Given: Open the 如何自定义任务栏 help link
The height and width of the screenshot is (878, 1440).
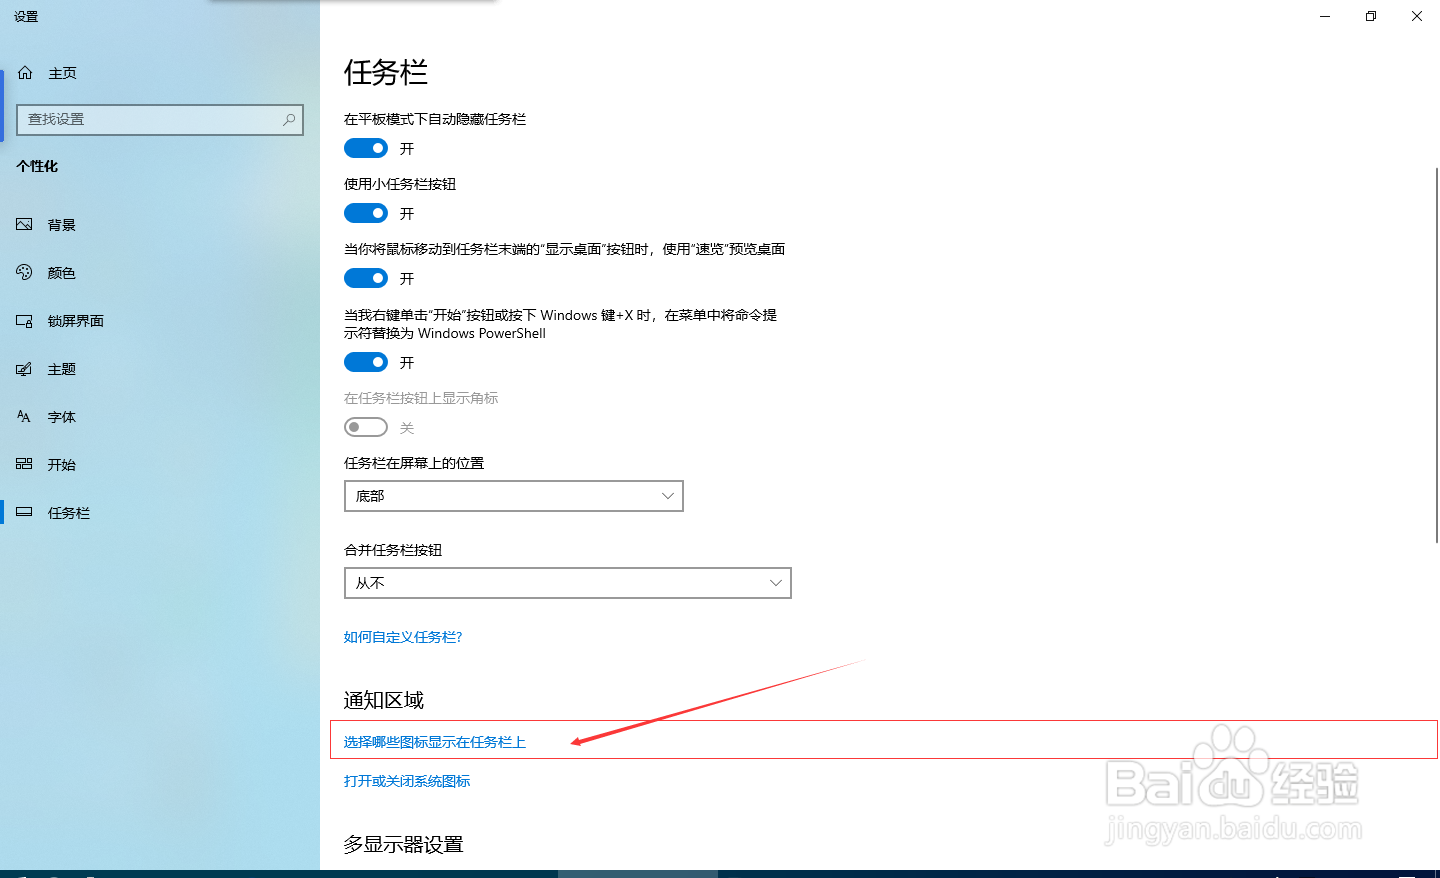Looking at the screenshot, I should [x=402, y=636].
